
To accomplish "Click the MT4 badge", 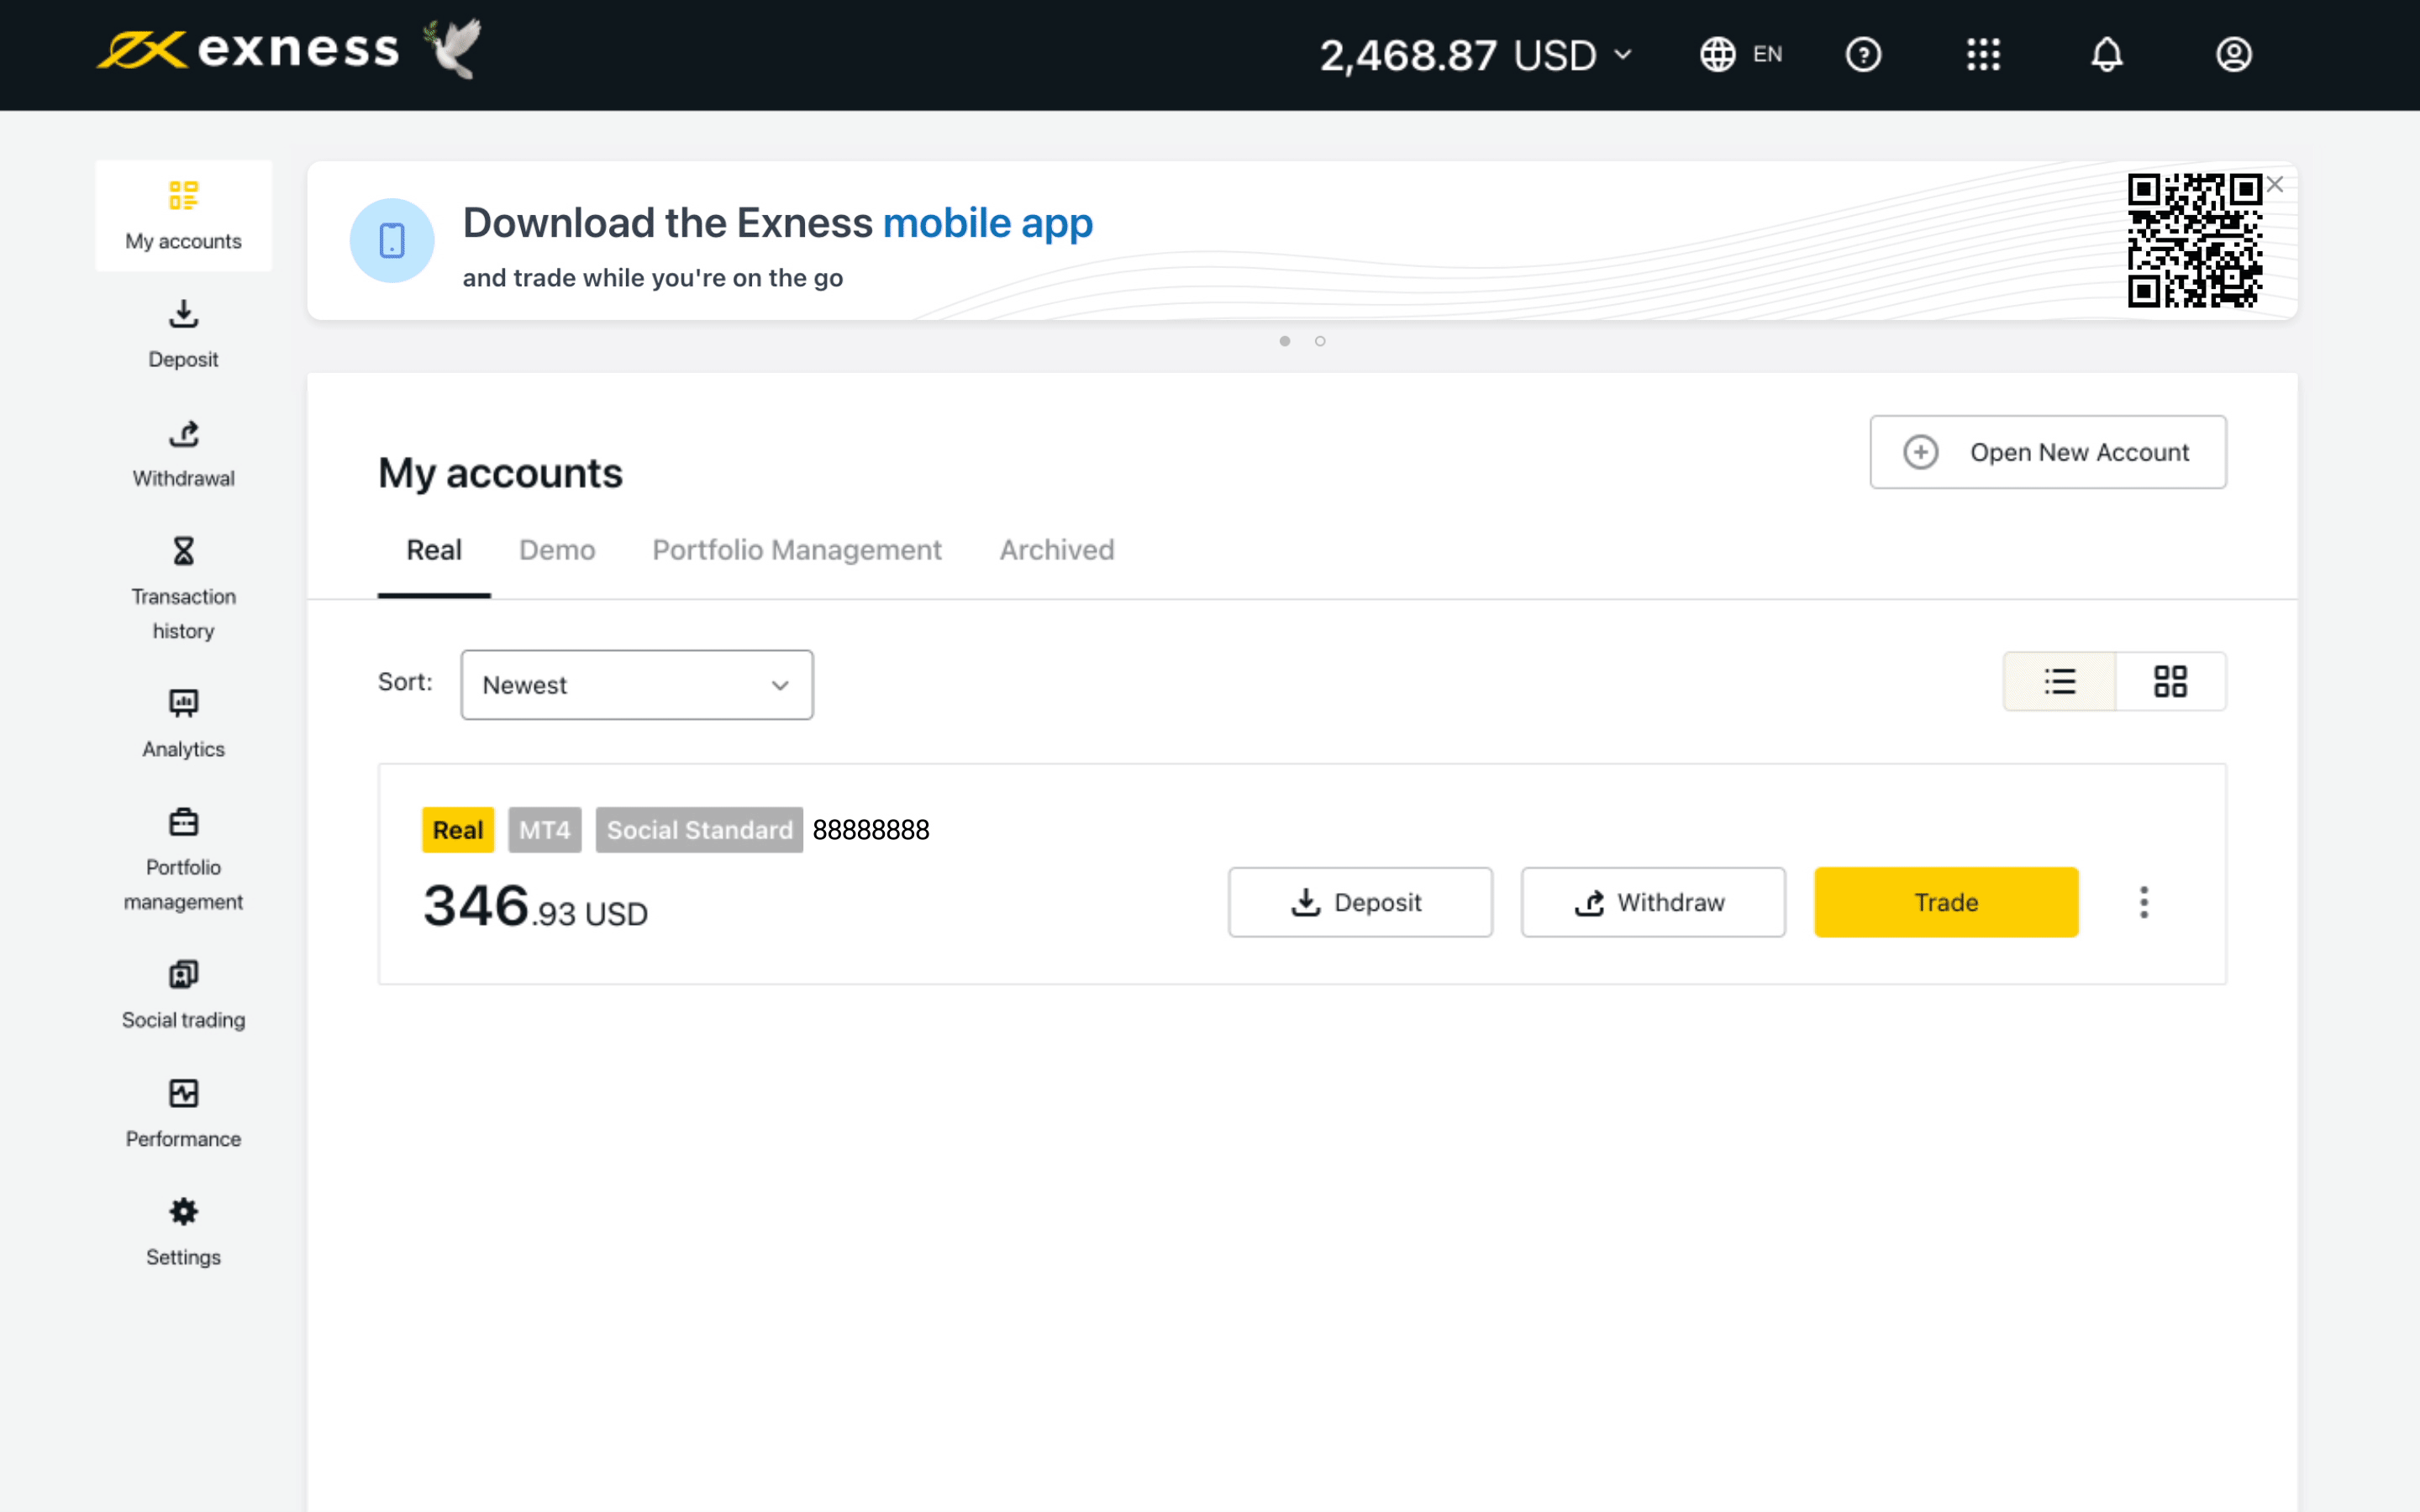I will 544,830.
